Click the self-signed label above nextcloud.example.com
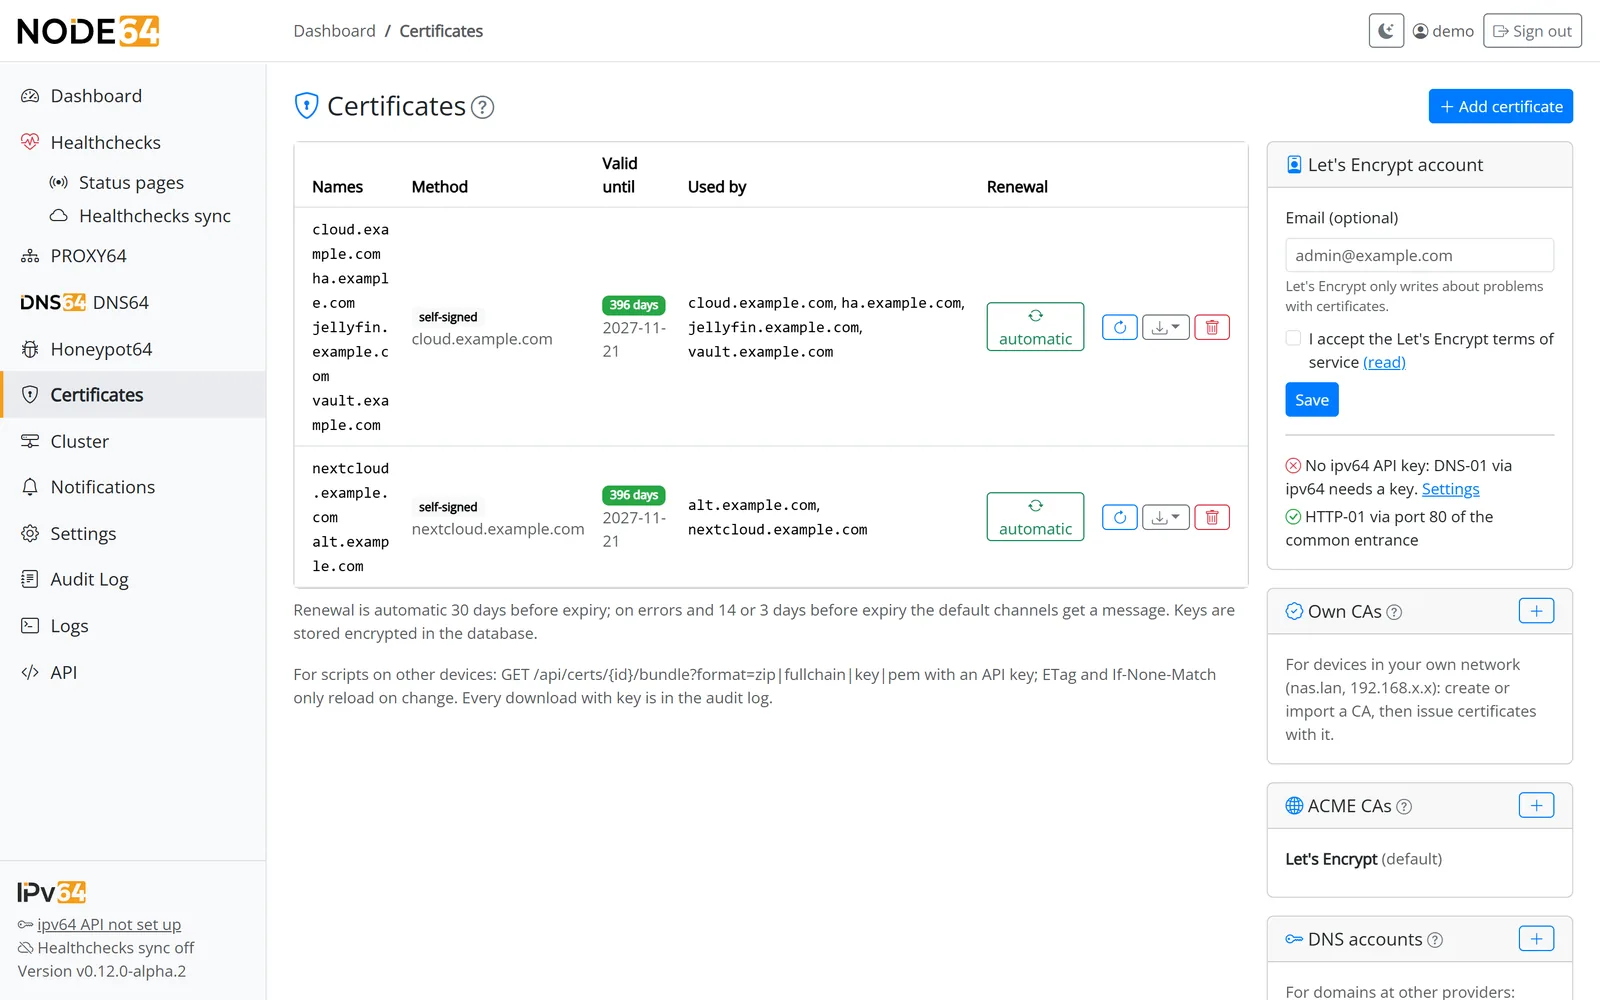This screenshot has width=1600, height=1000. click(447, 507)
